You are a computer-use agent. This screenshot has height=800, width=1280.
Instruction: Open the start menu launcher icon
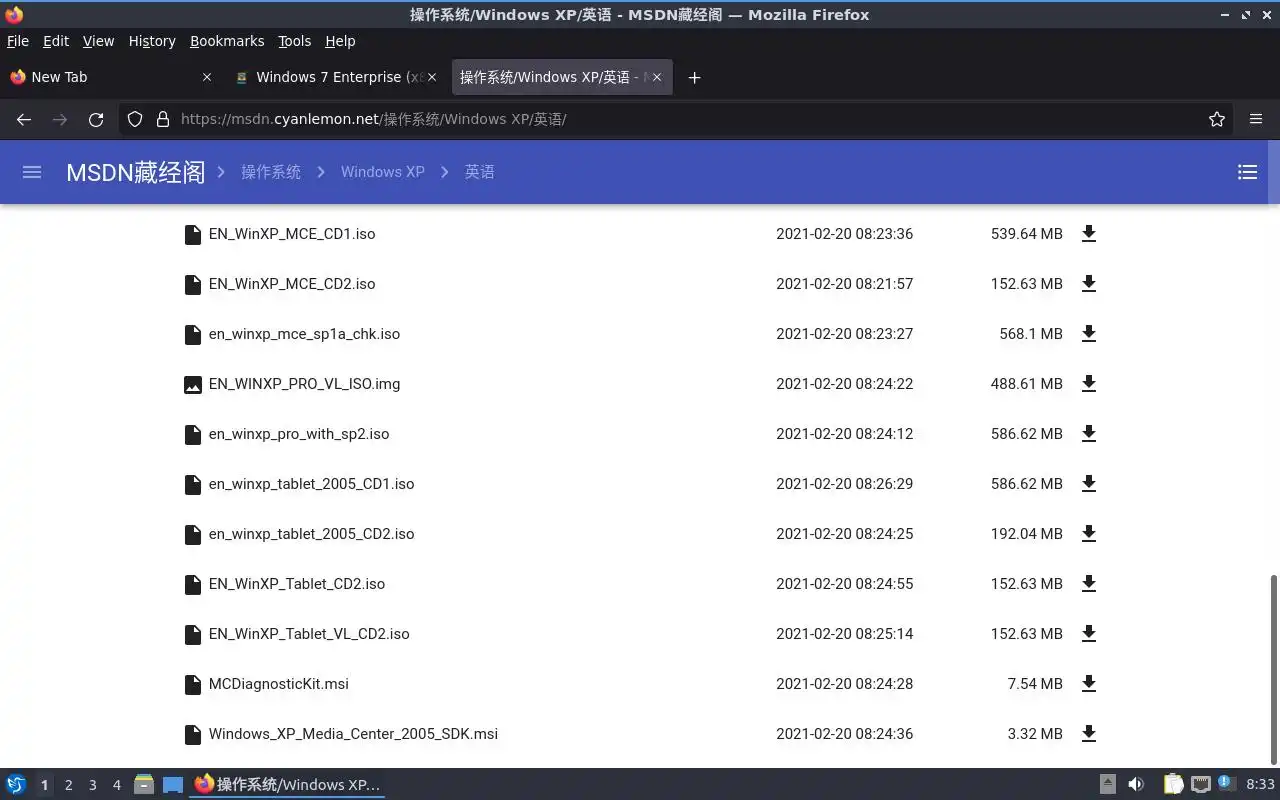(16, 784)
